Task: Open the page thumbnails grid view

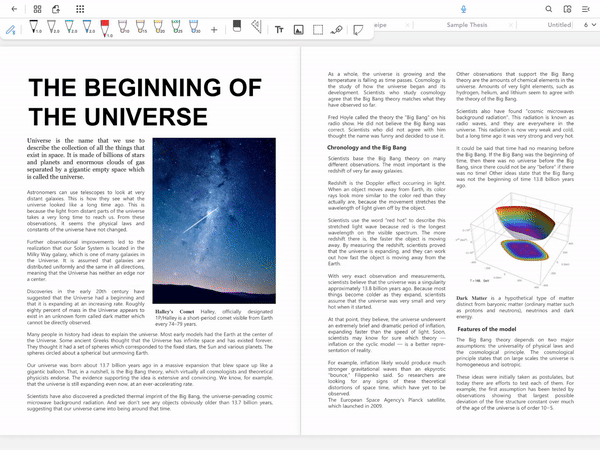Action: click(38, 9)
